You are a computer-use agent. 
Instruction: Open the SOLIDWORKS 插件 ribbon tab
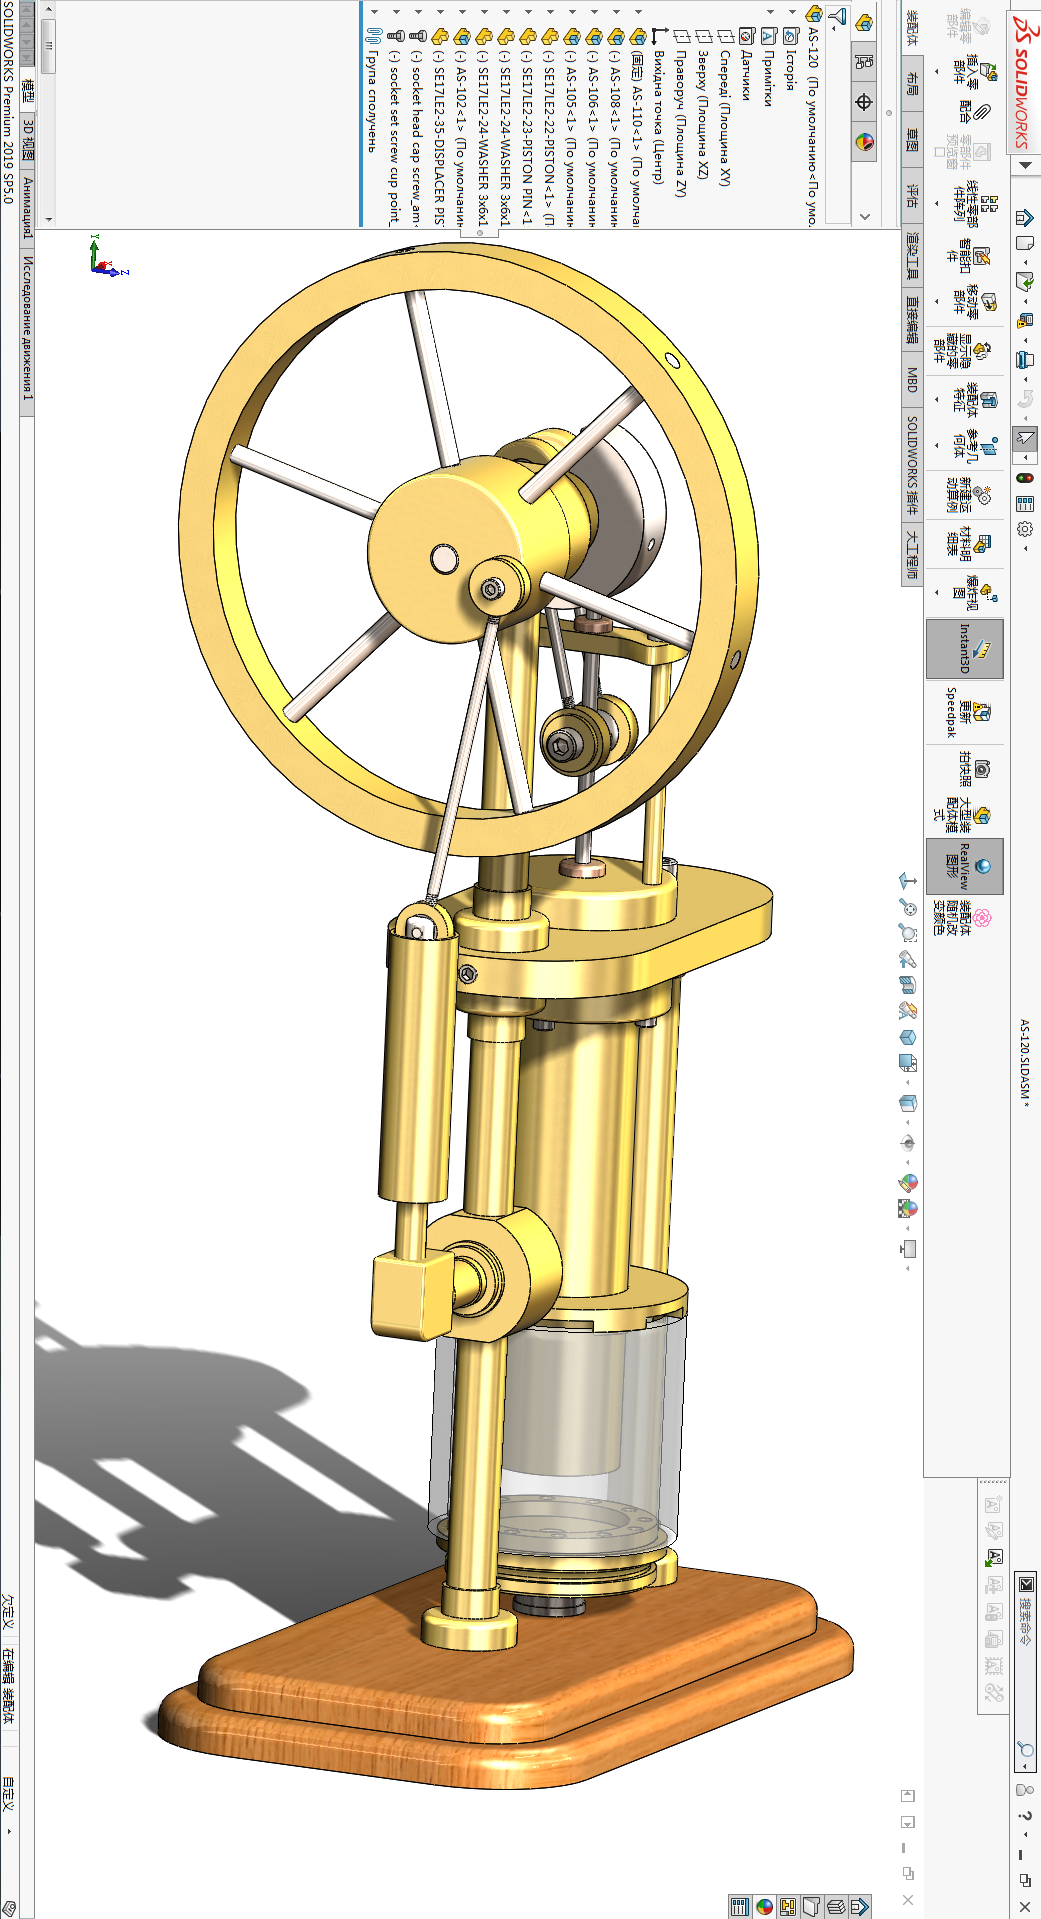[912, 466]
